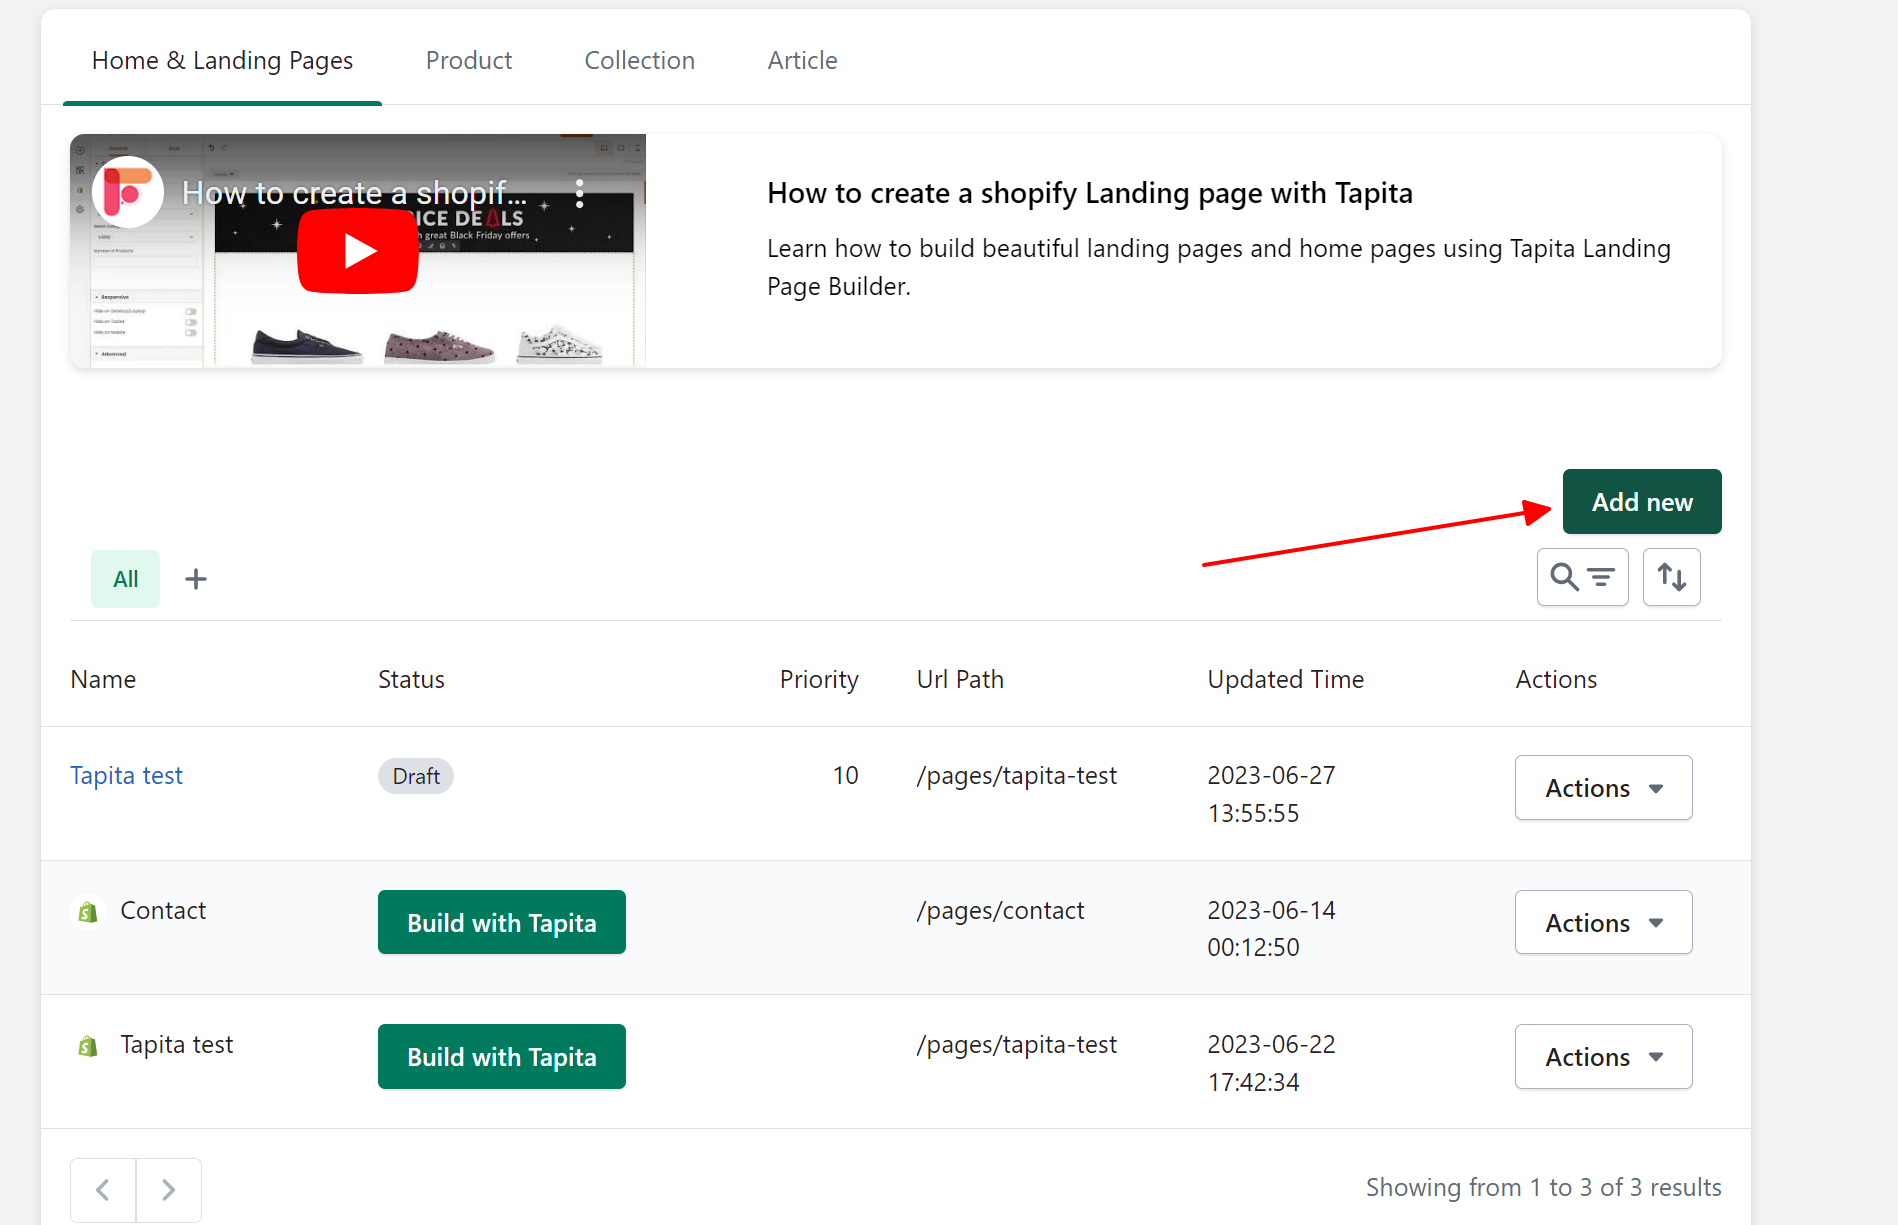1898x1225 pixels.
Task: Switch to the Article tab
Action: (803, 60)
